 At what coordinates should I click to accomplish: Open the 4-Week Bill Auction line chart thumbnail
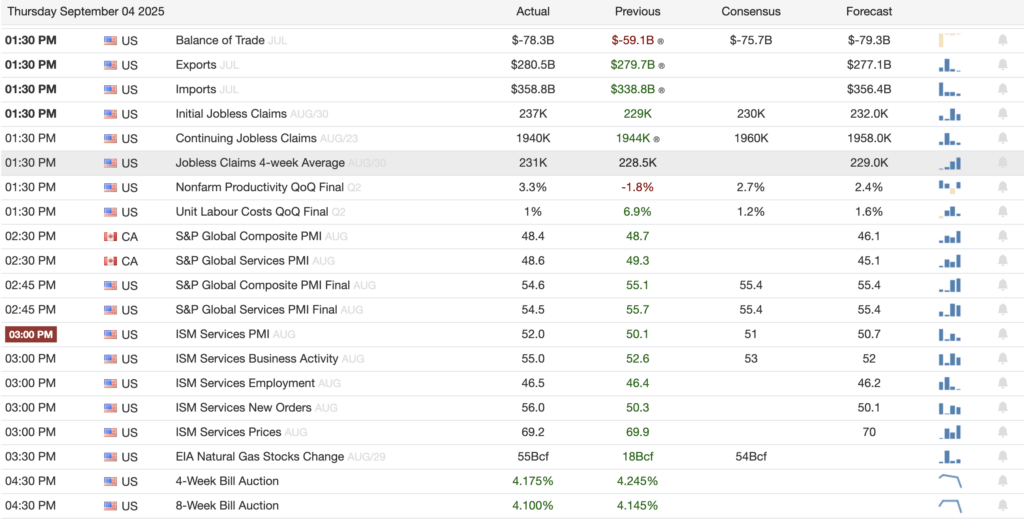[x=949, y=481]
